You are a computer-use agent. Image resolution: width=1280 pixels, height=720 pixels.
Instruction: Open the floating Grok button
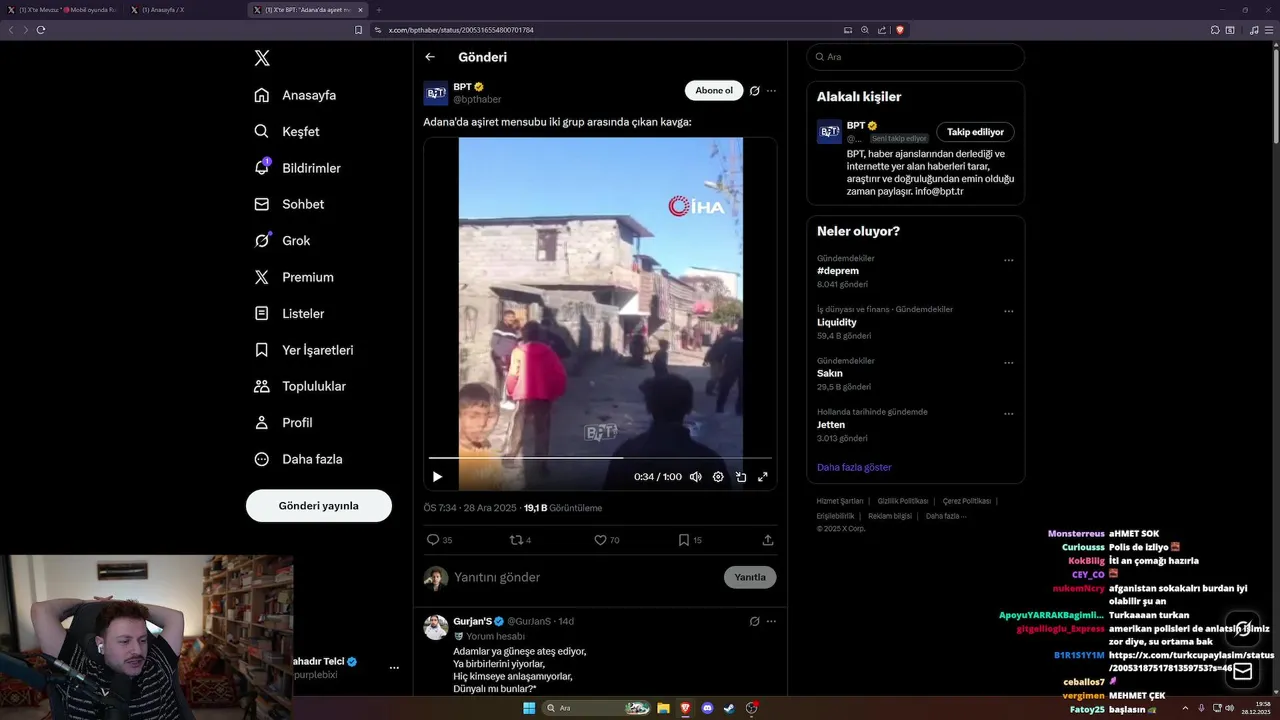(1243, 628)
